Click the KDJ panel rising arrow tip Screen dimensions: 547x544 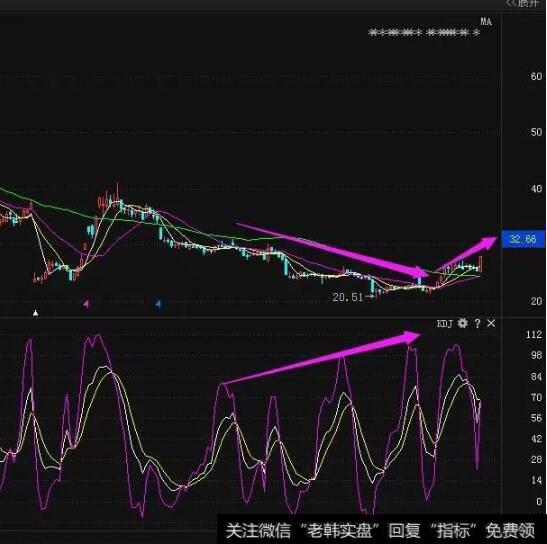pyautogui.click(x=412, y=336)
